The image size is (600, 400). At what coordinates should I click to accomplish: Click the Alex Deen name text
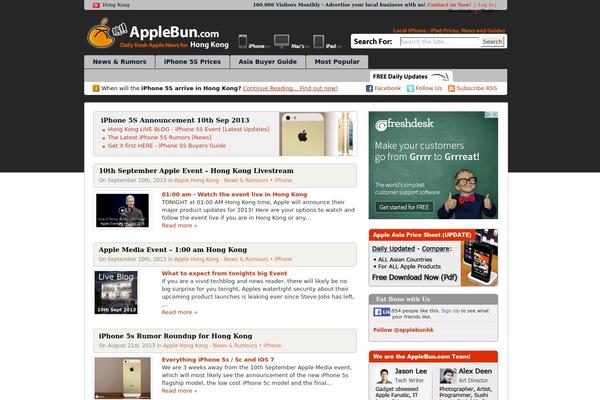click(475, 371)
